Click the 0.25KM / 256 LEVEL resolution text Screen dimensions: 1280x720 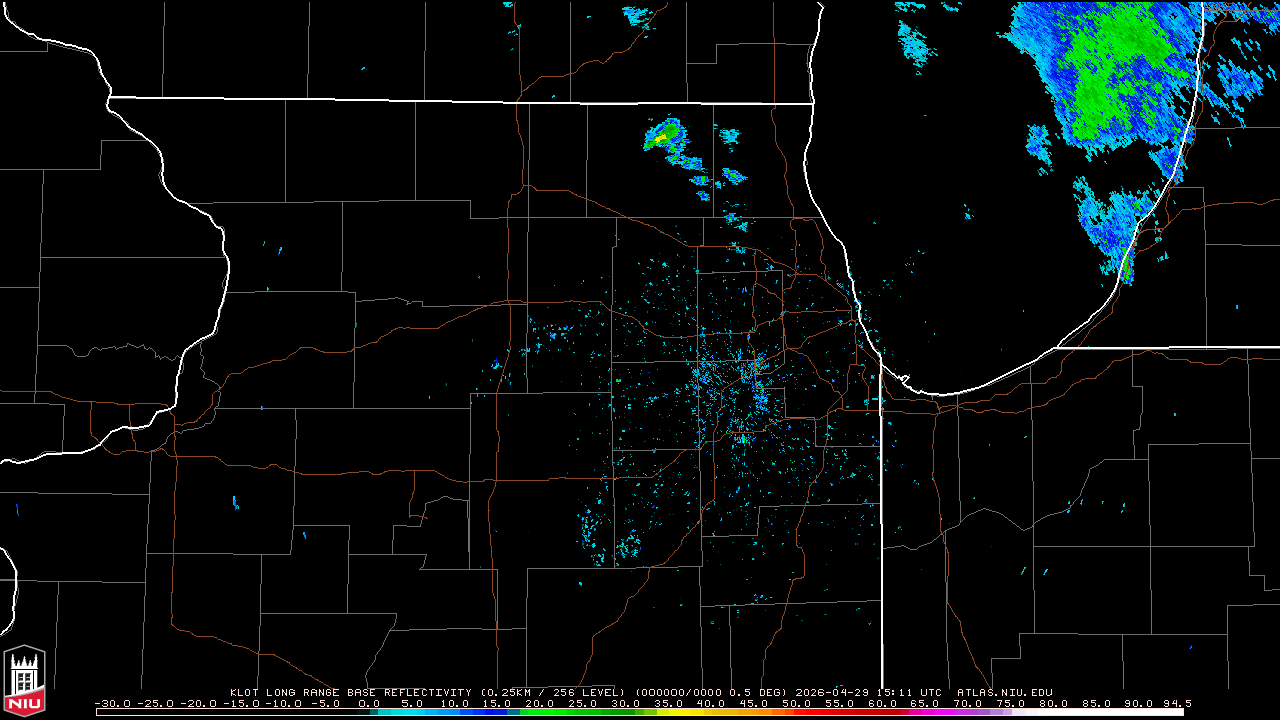tap(552, 692)
